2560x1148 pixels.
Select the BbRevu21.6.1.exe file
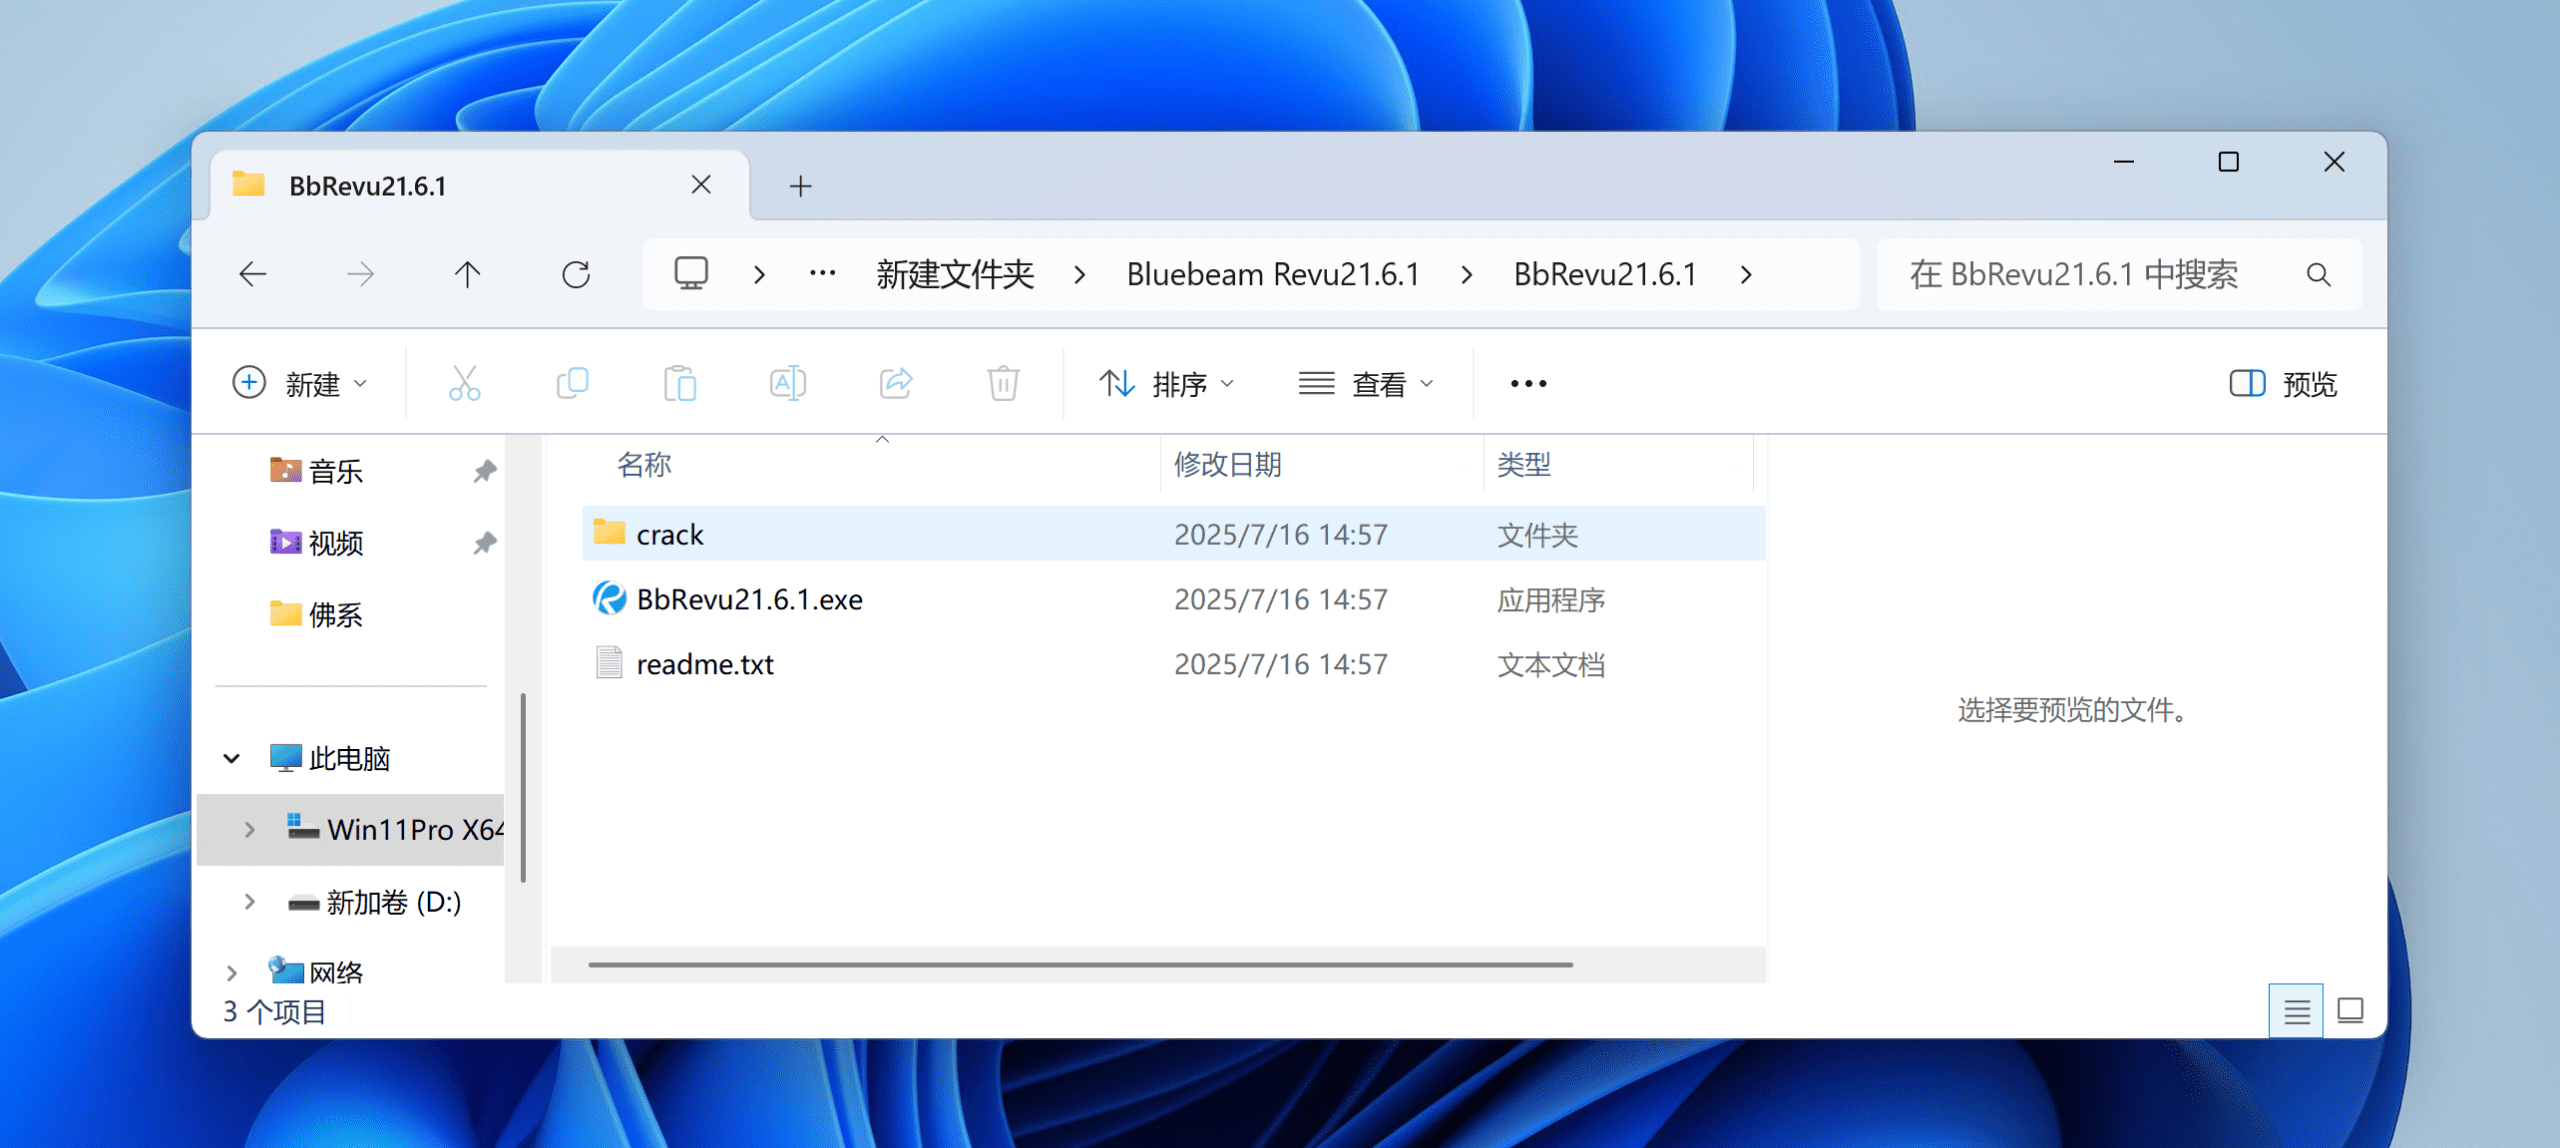pyautogui.click(x=749, y=599)
